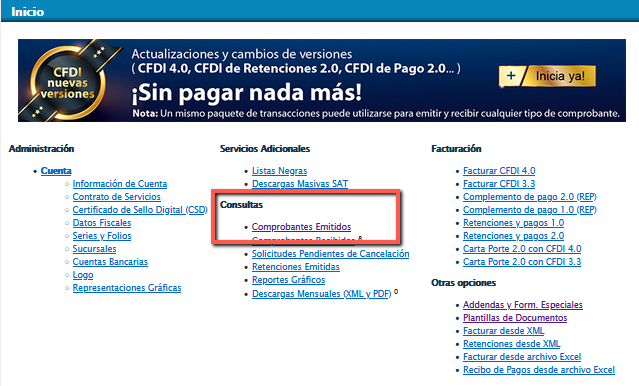Click the 'Servicios Adicionales' heading
639x386 pixels.
[265, 149]
